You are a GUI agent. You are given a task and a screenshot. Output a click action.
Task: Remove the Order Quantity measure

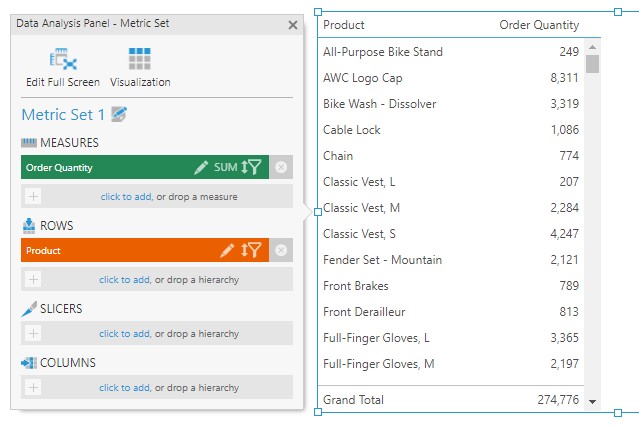(x=281, y=168)
